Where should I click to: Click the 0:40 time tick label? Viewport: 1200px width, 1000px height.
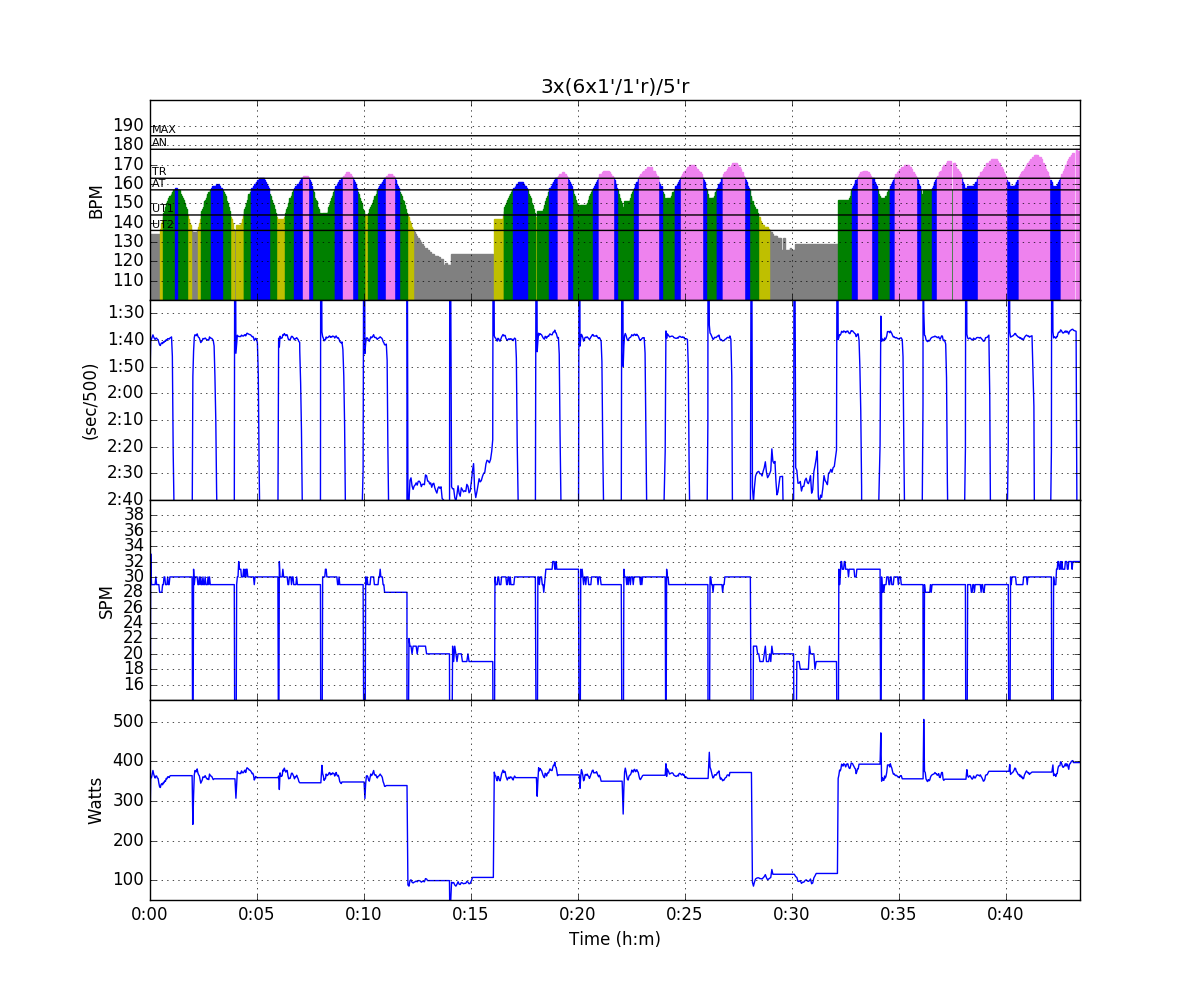tap(1005, 913)
